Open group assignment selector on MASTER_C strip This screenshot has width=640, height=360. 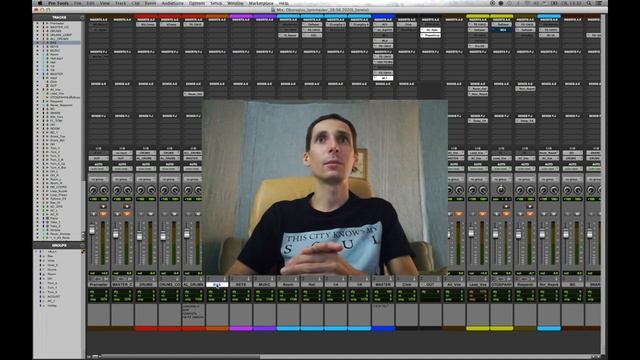click(122, 179)
